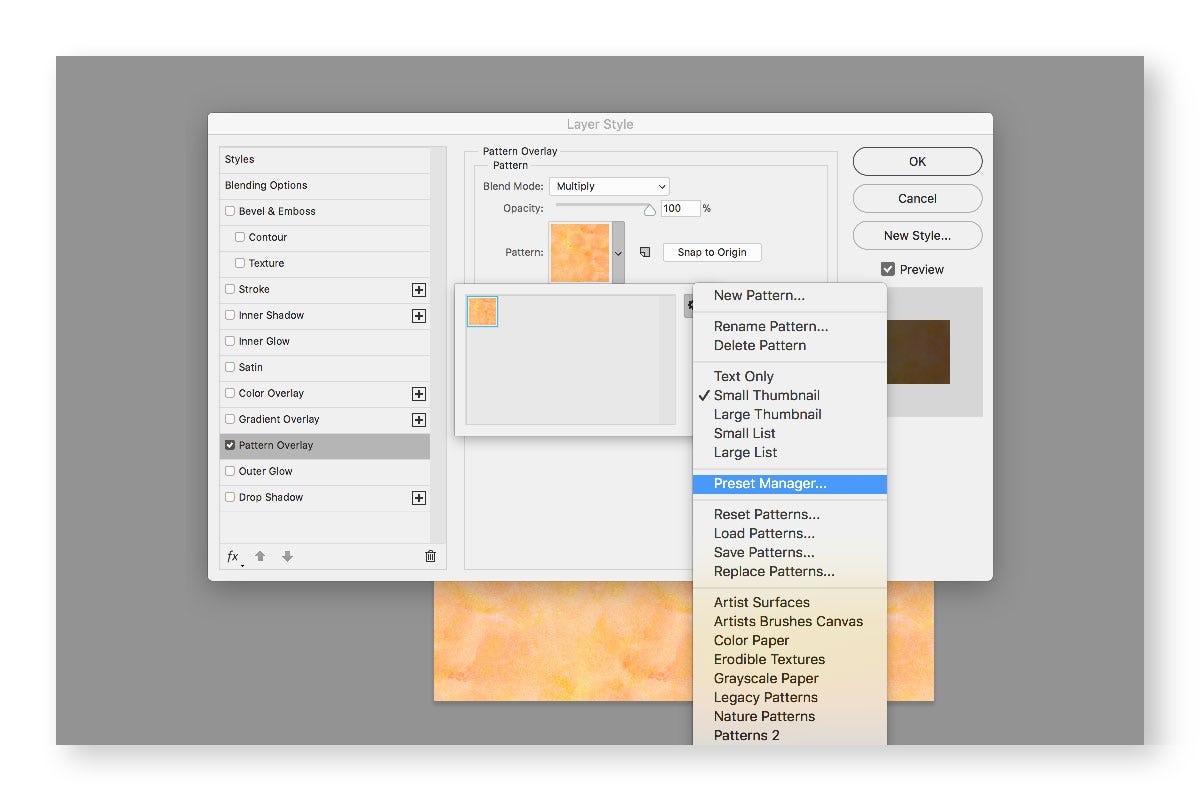Load Artists Brushes Canvas pattern set

790,621
